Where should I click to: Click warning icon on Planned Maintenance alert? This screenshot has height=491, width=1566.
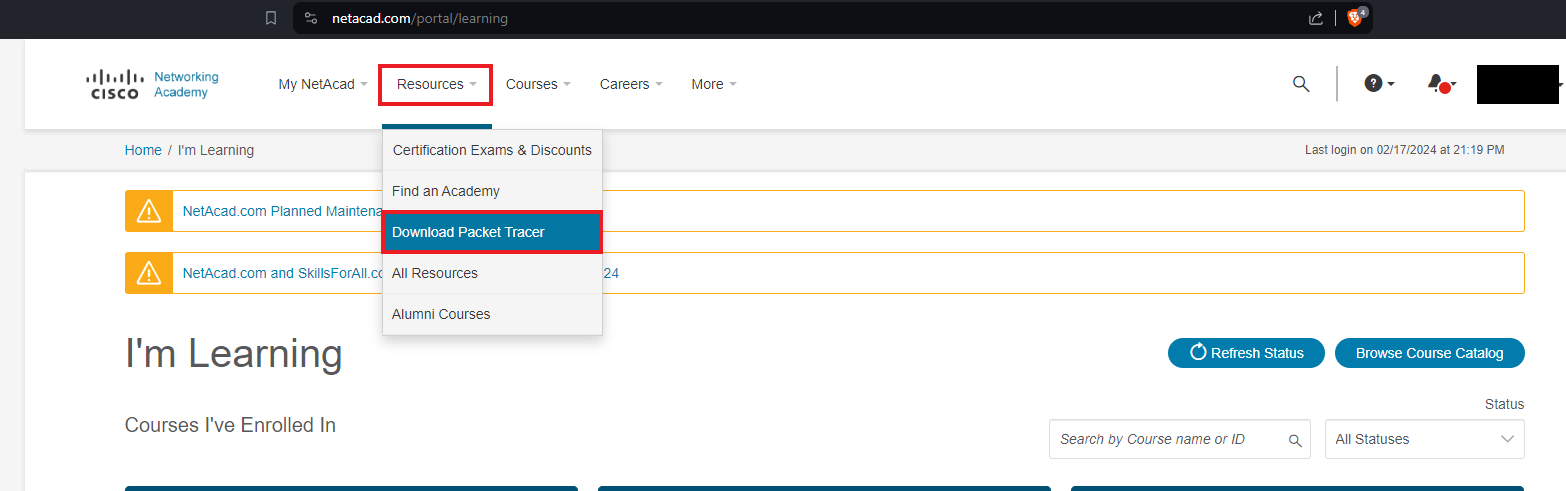(149, 211)
